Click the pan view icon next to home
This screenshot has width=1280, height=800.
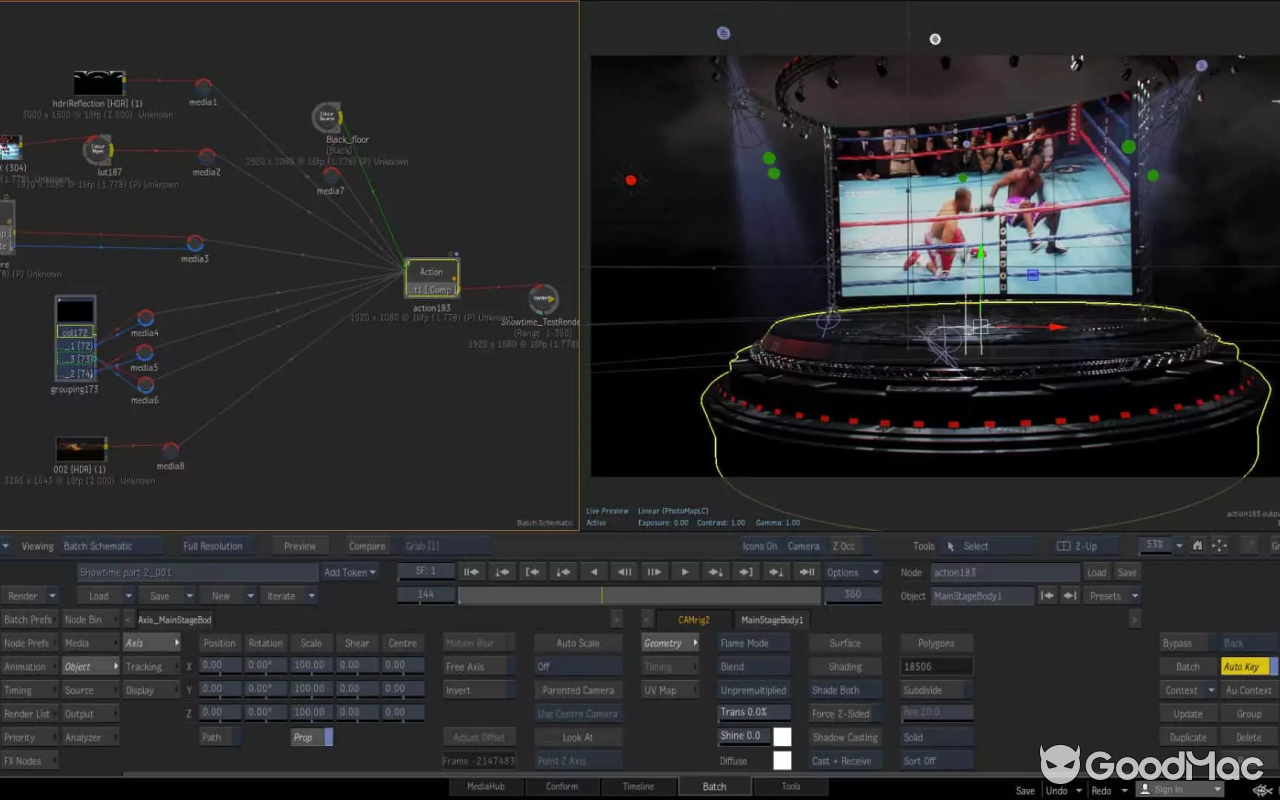[1218, 546]
